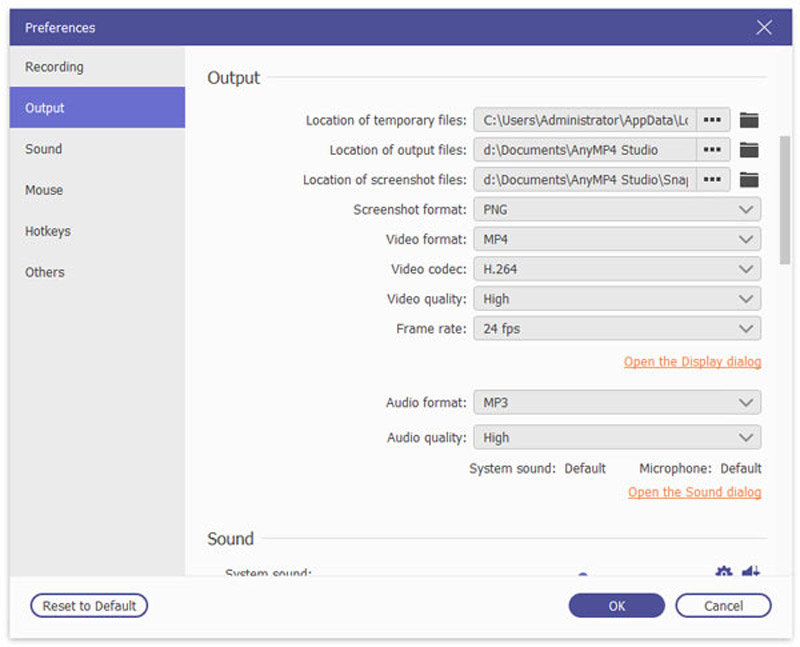Browse for temporary files location
The width and height of the screenshot is (800, 647).
point(712,120)
